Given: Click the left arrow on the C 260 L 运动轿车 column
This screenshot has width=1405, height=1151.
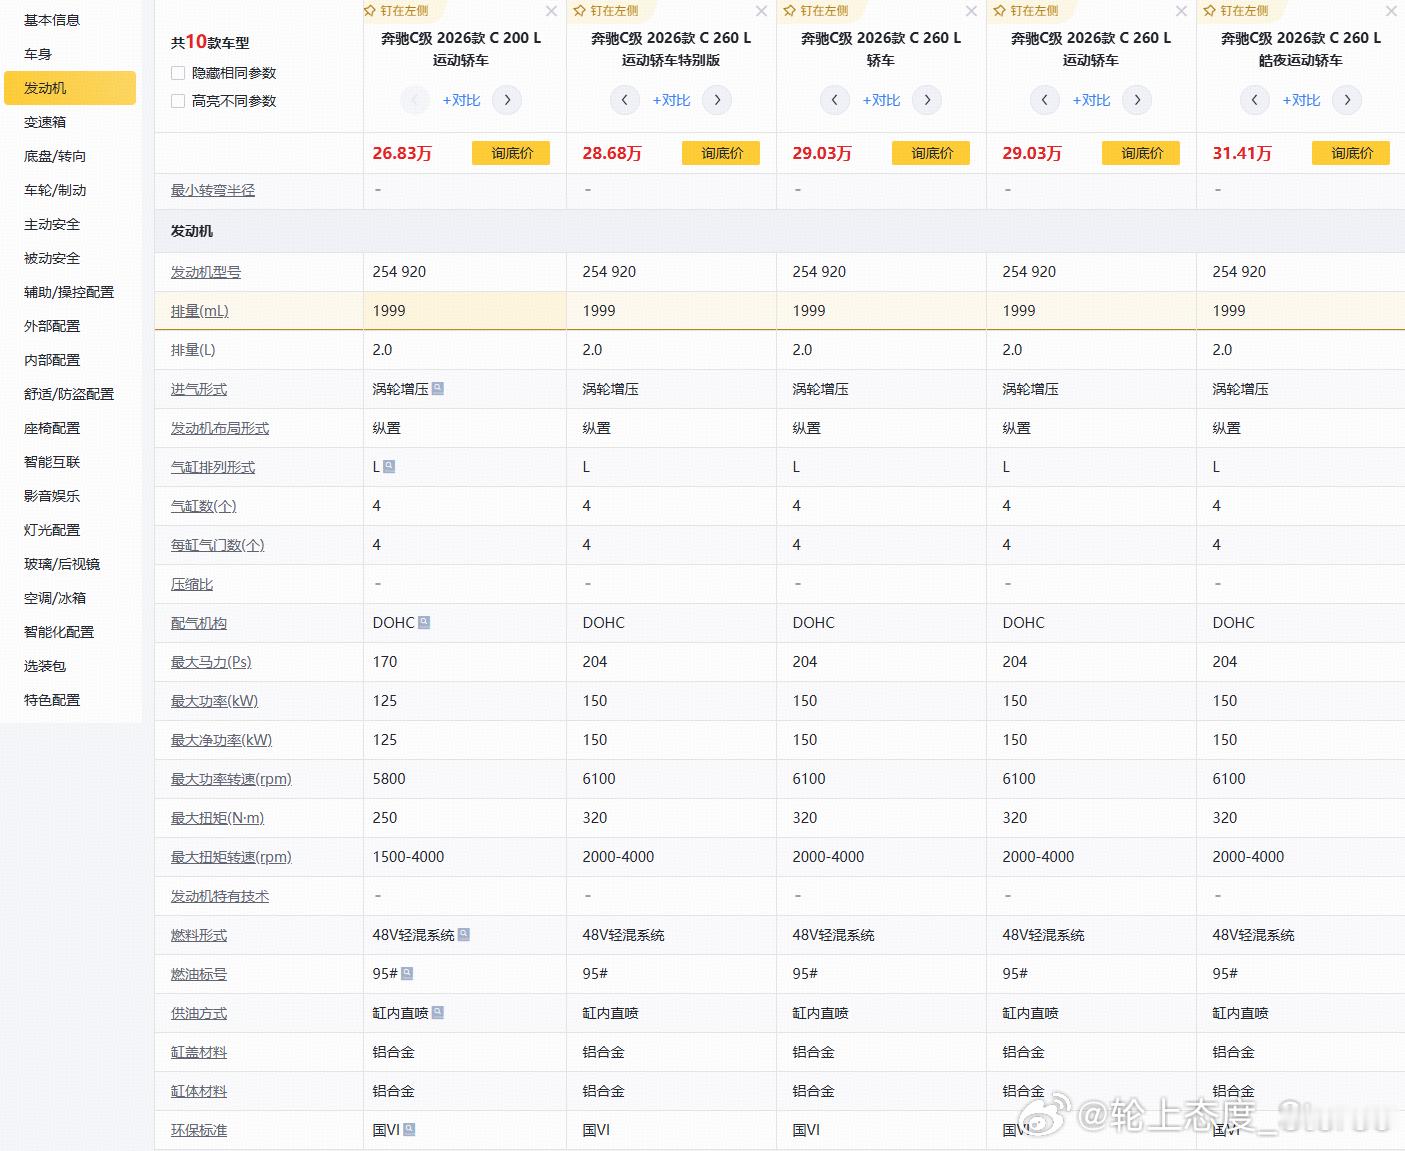Looking at the screenshot, I should [1044, 100].
